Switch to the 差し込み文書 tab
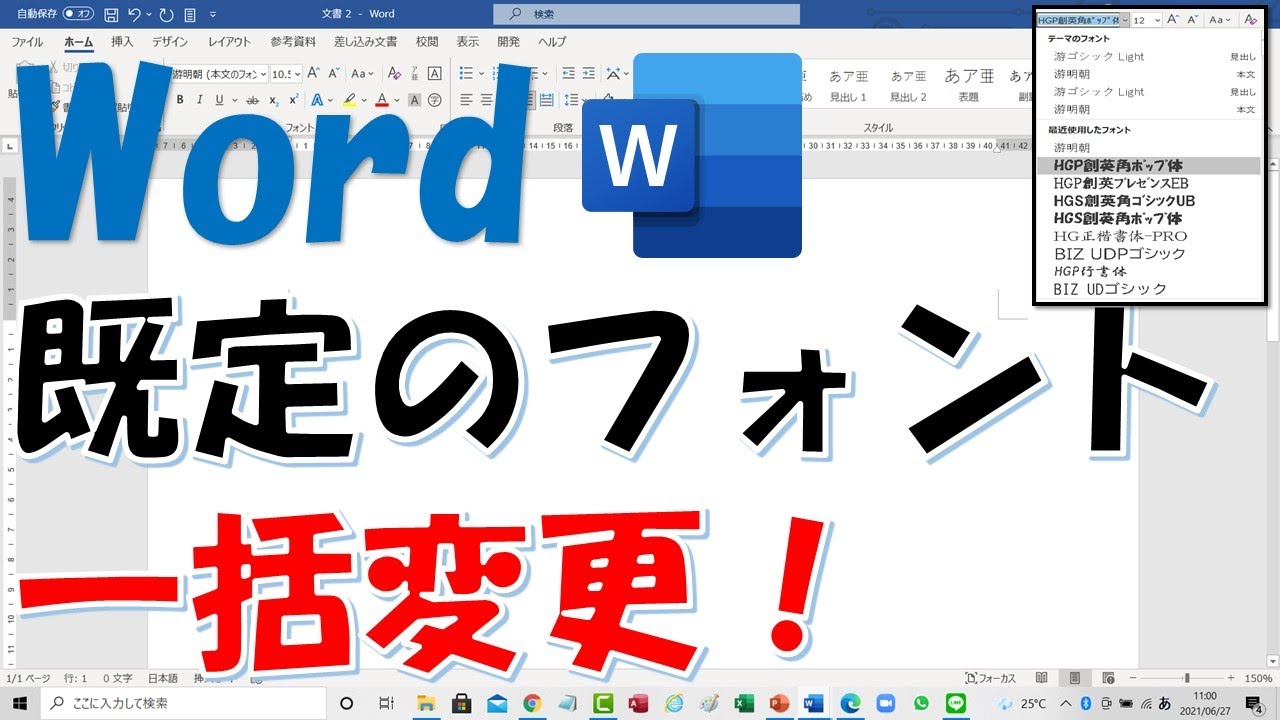This screenshot has height=720, width=1280. click(x=365, y=42)
